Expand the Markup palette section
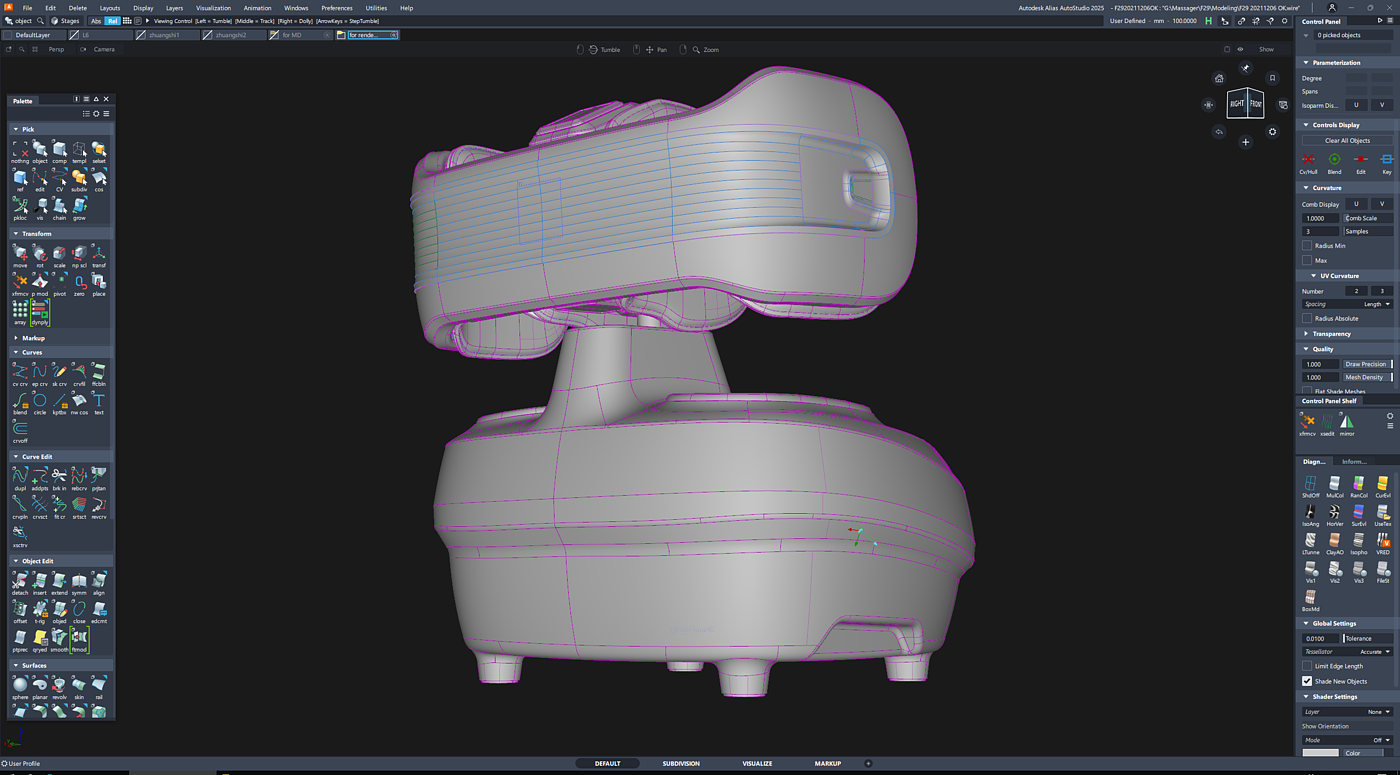The width and height of the screenshot is (1400, 775). click(33, 338)
